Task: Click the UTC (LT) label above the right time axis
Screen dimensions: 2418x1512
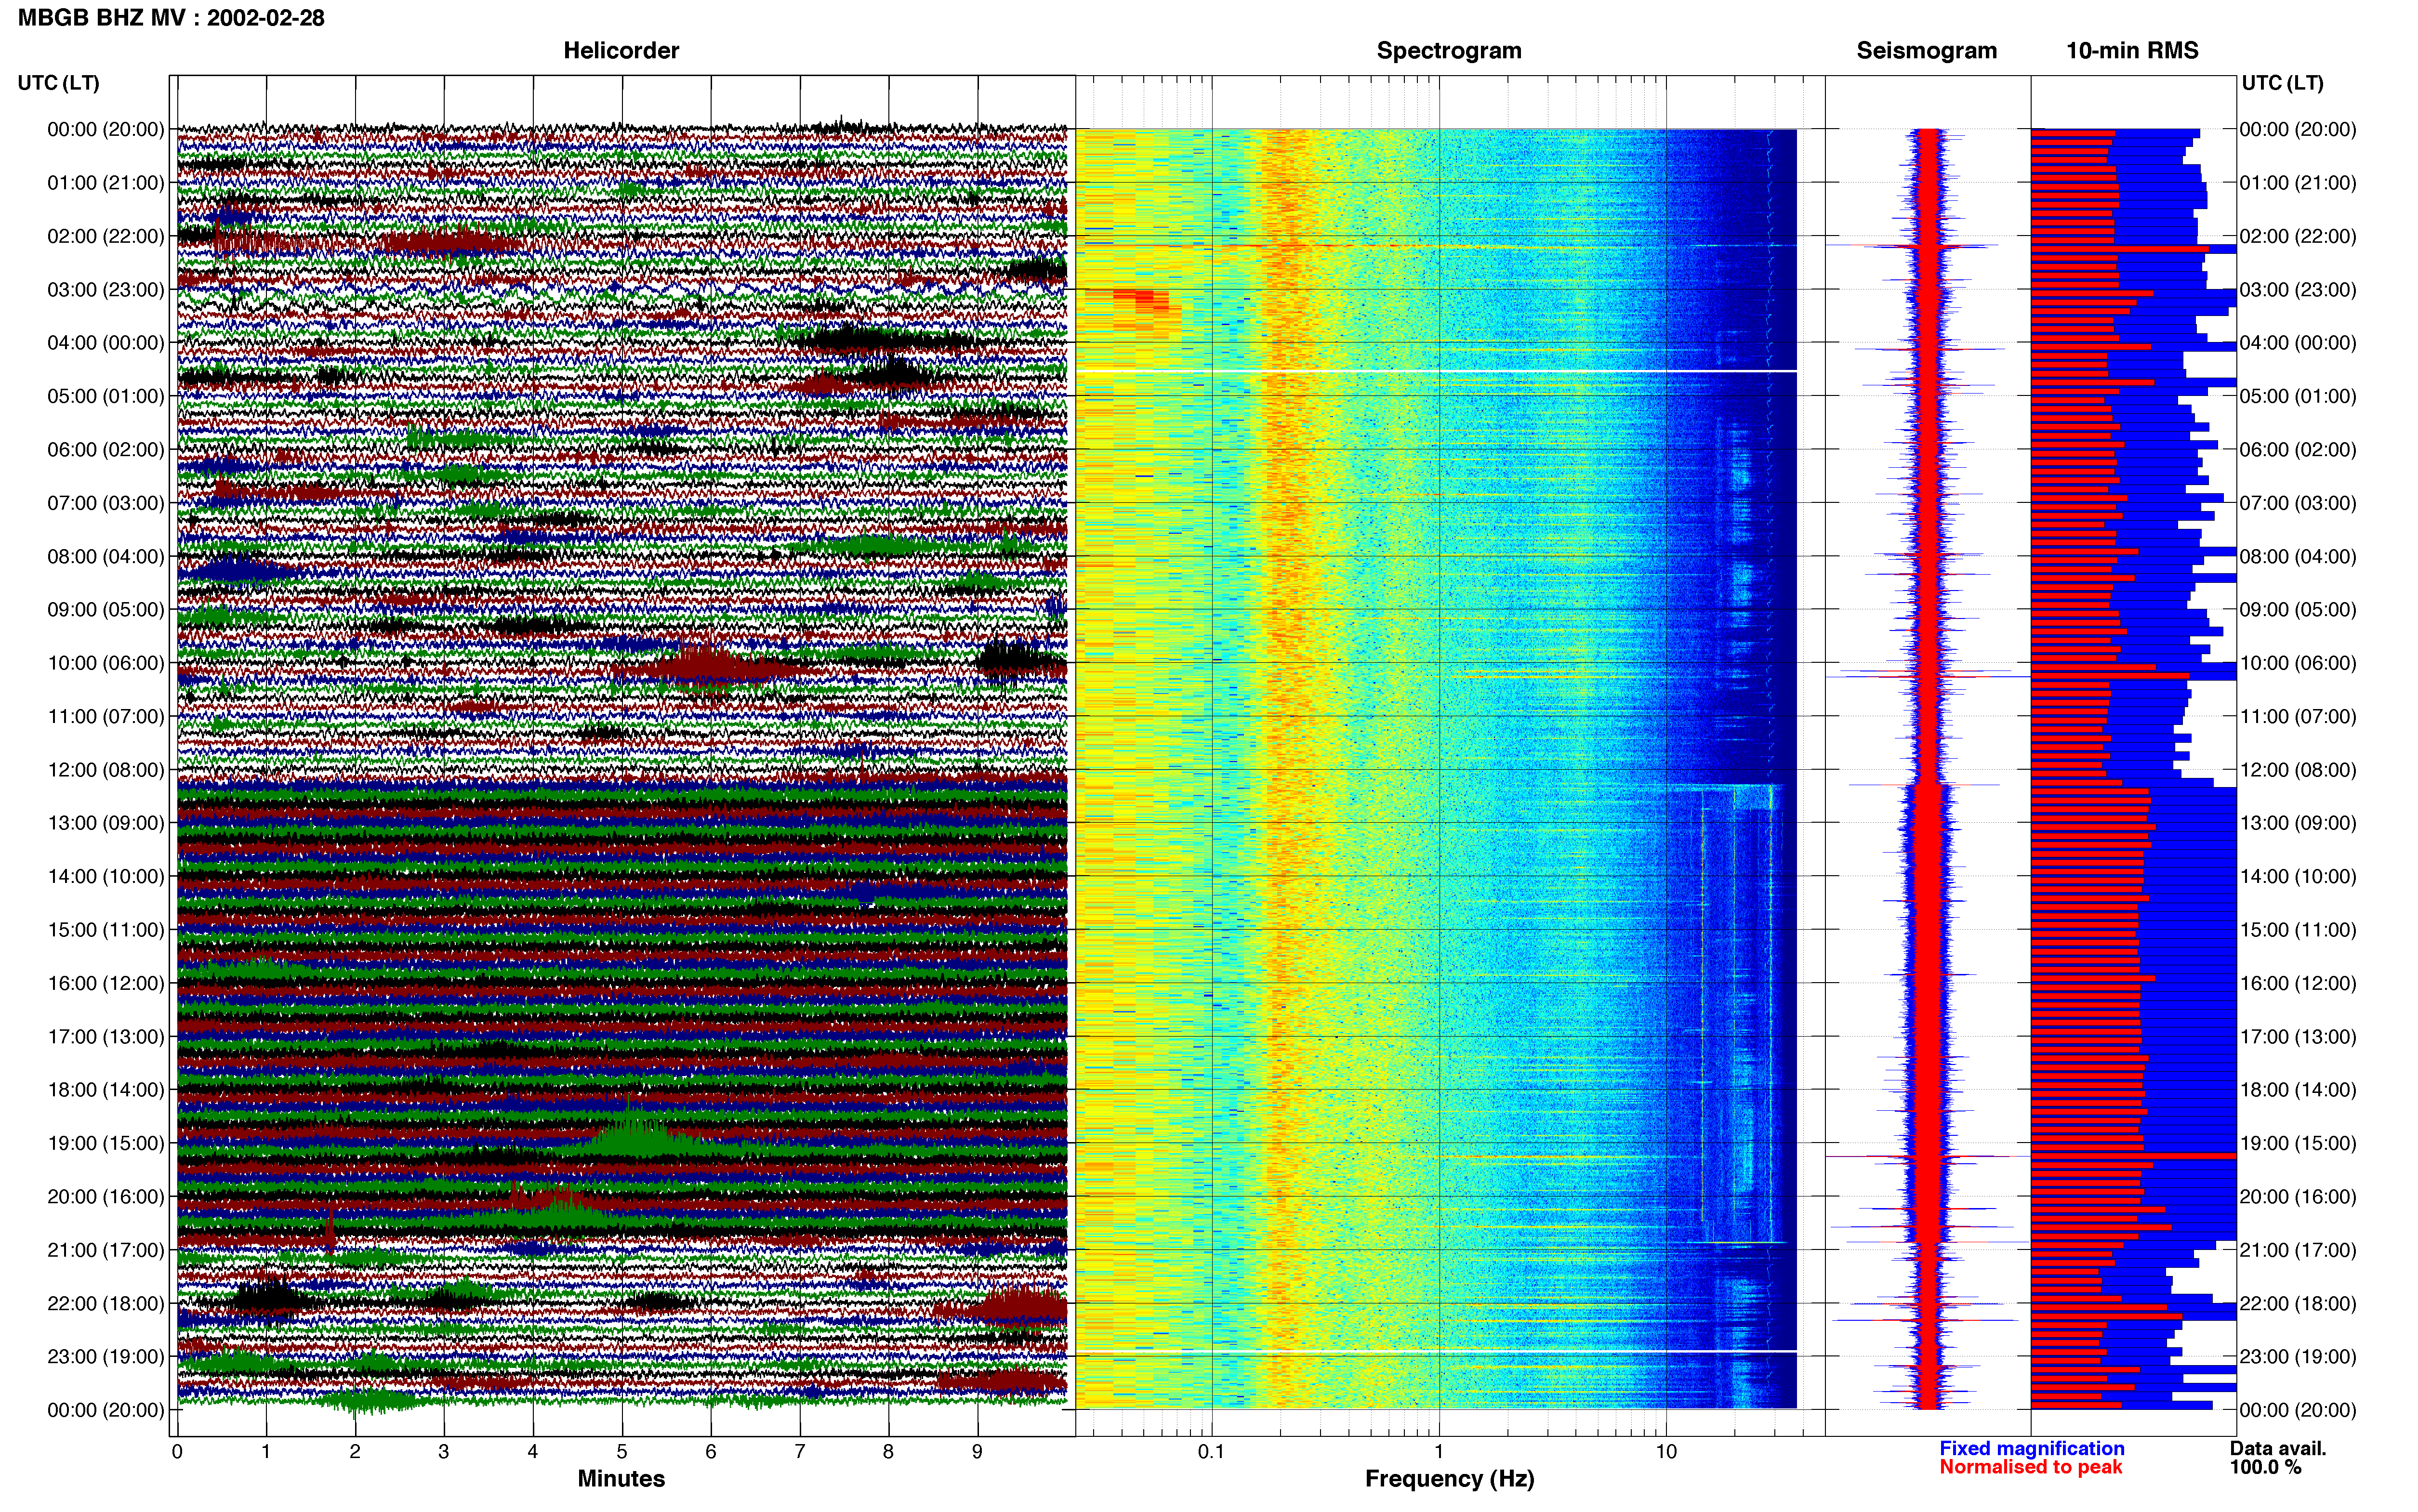Action: point(2282,83)
